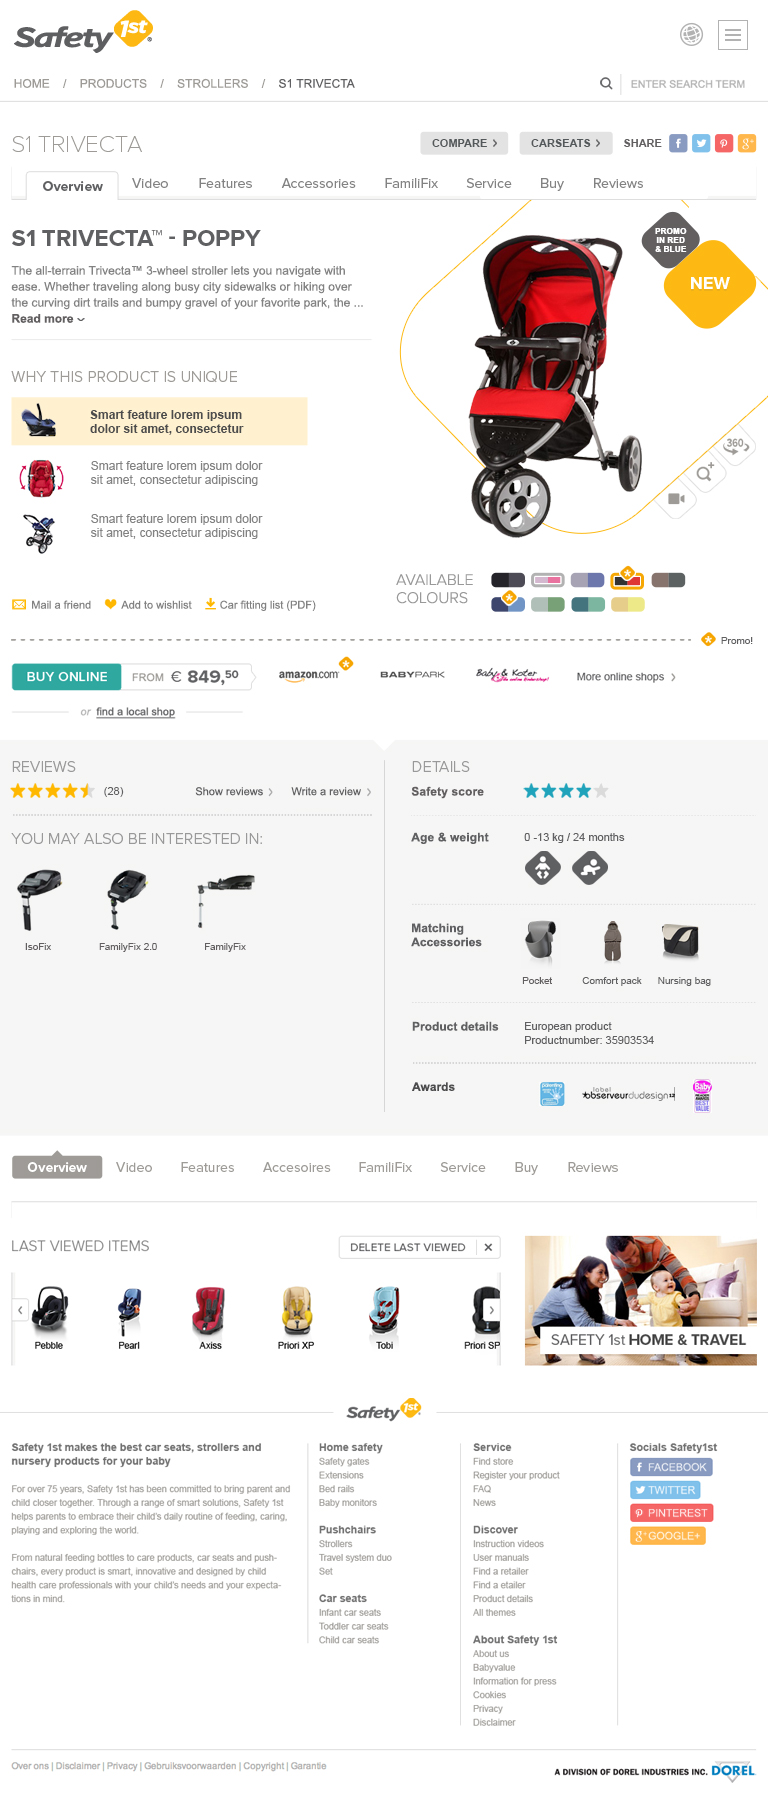Open the Accessories tab
768x1800 pixels.
pyautogui.click(x=318, y=184)
